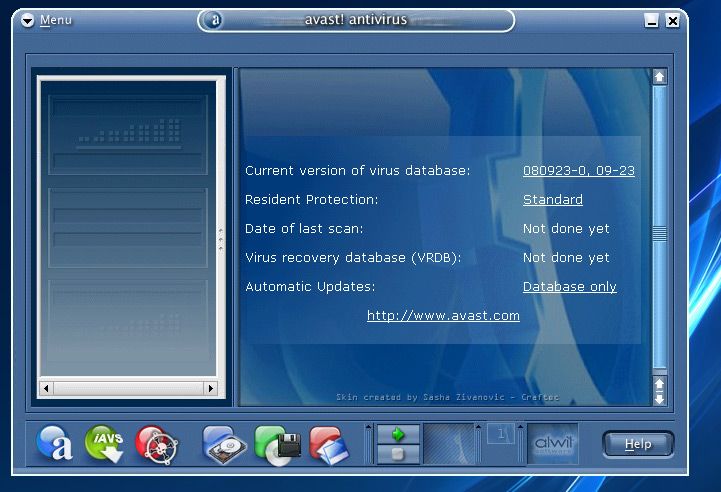Click the bottom-right scroll down arrow
Screen dimensions: 721x492
[659, 399]
